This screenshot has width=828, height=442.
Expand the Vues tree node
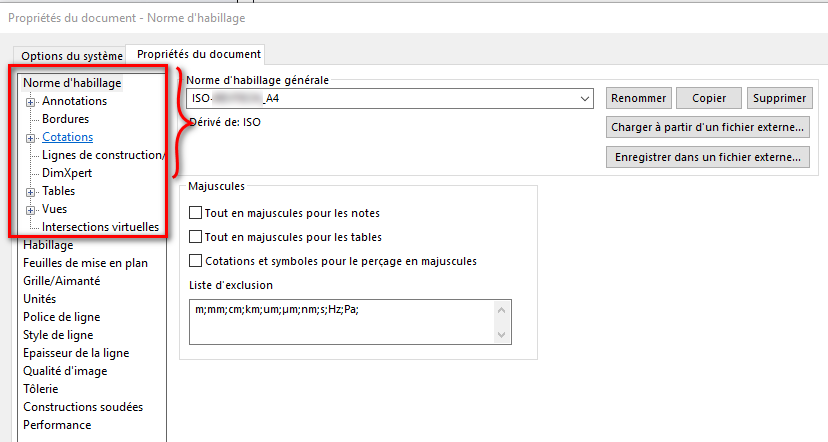click(31, 210)
